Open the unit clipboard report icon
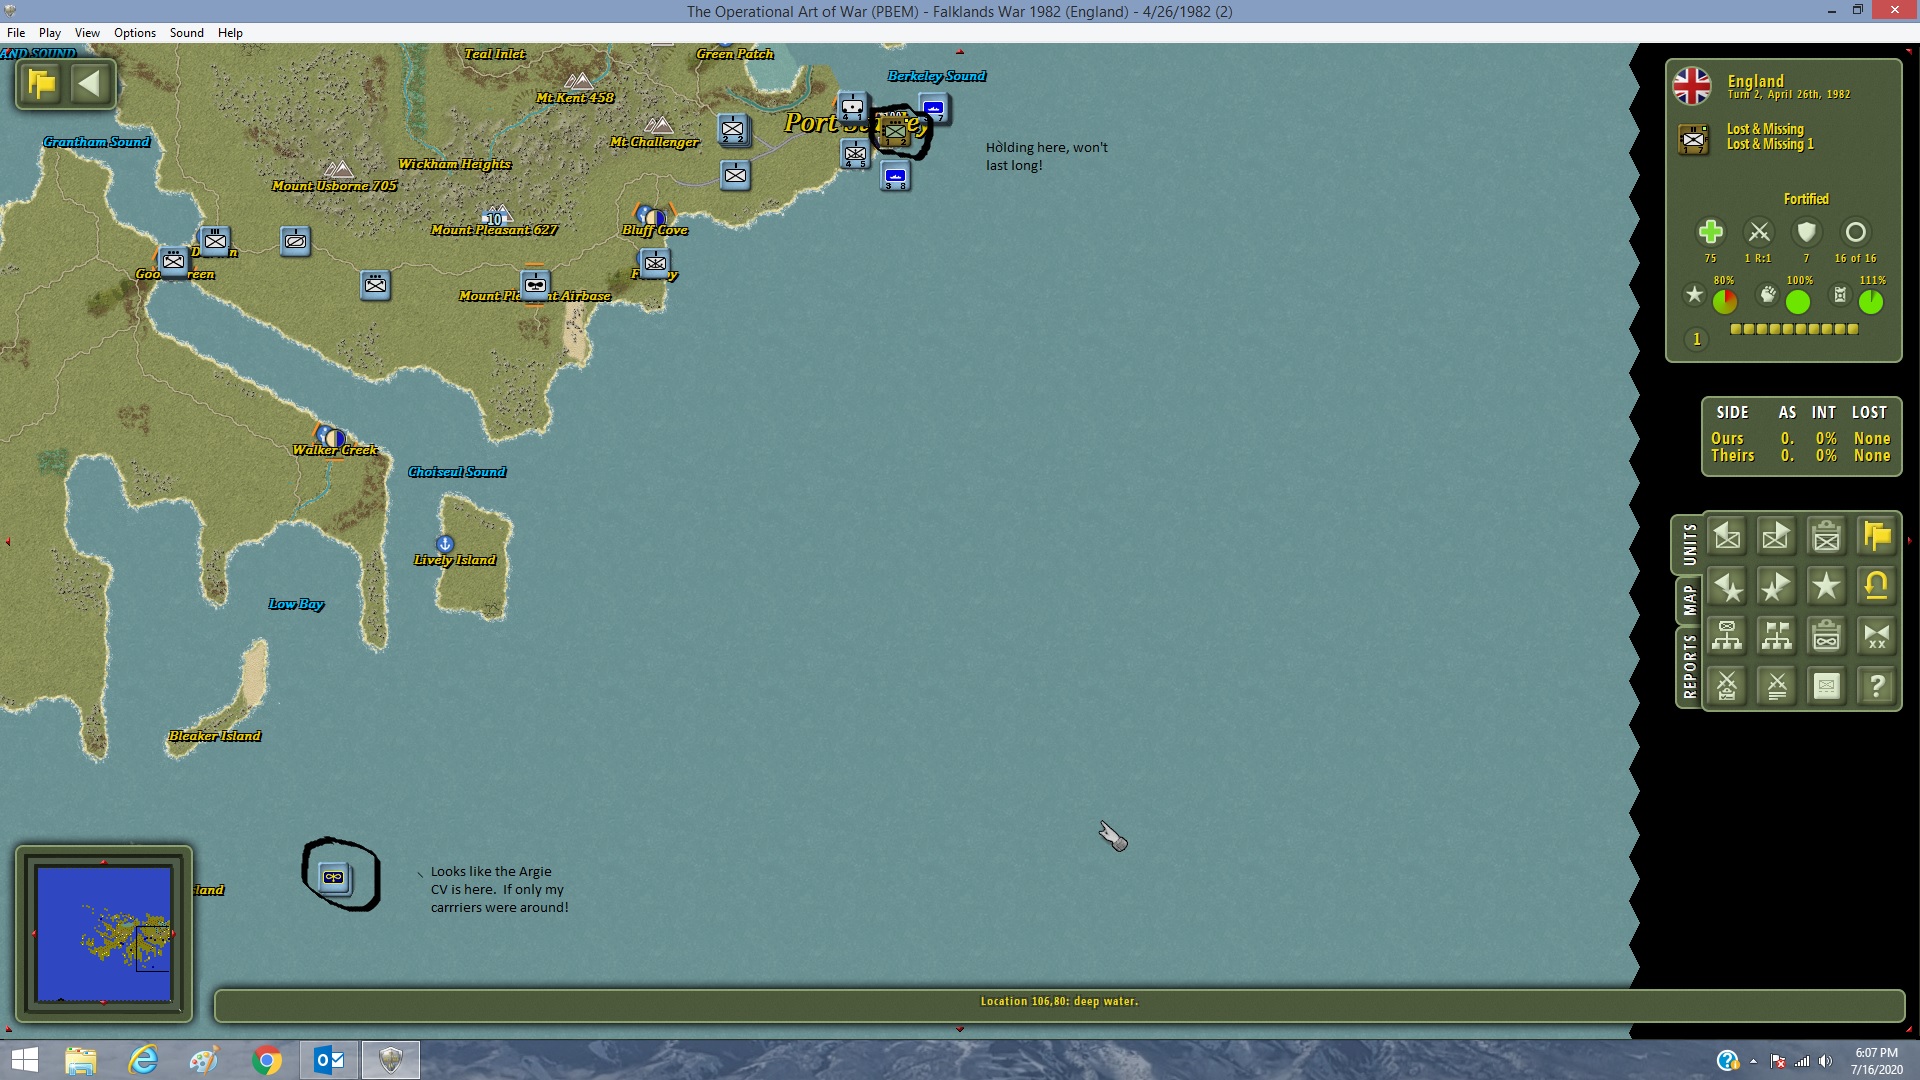Viewport: 1920px width, 1080px height. click(x=1827, y=537)
